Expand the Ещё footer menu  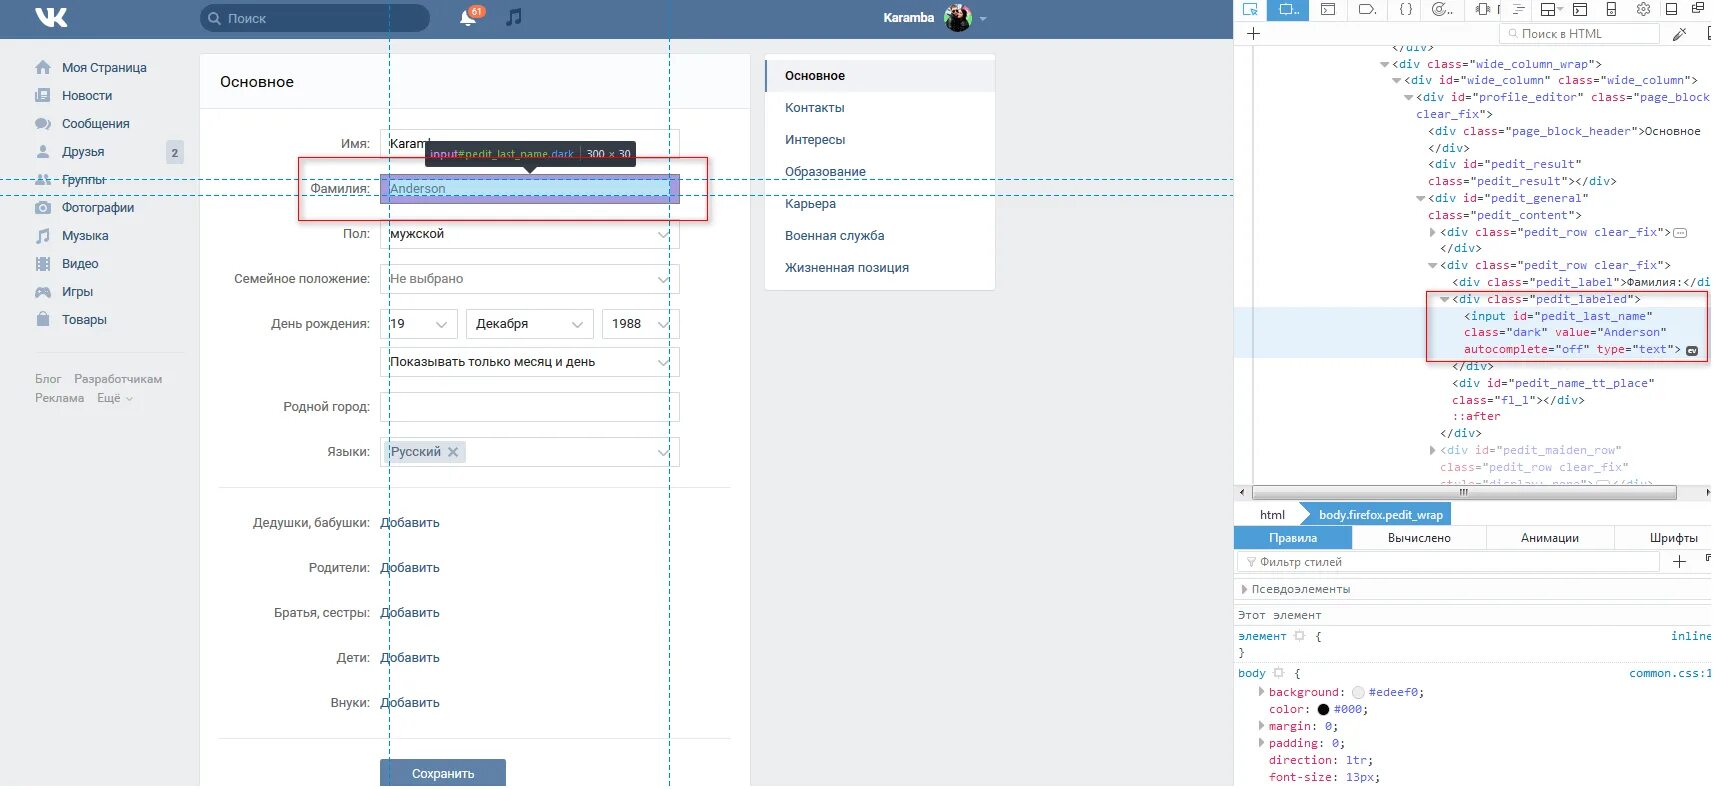114,398
